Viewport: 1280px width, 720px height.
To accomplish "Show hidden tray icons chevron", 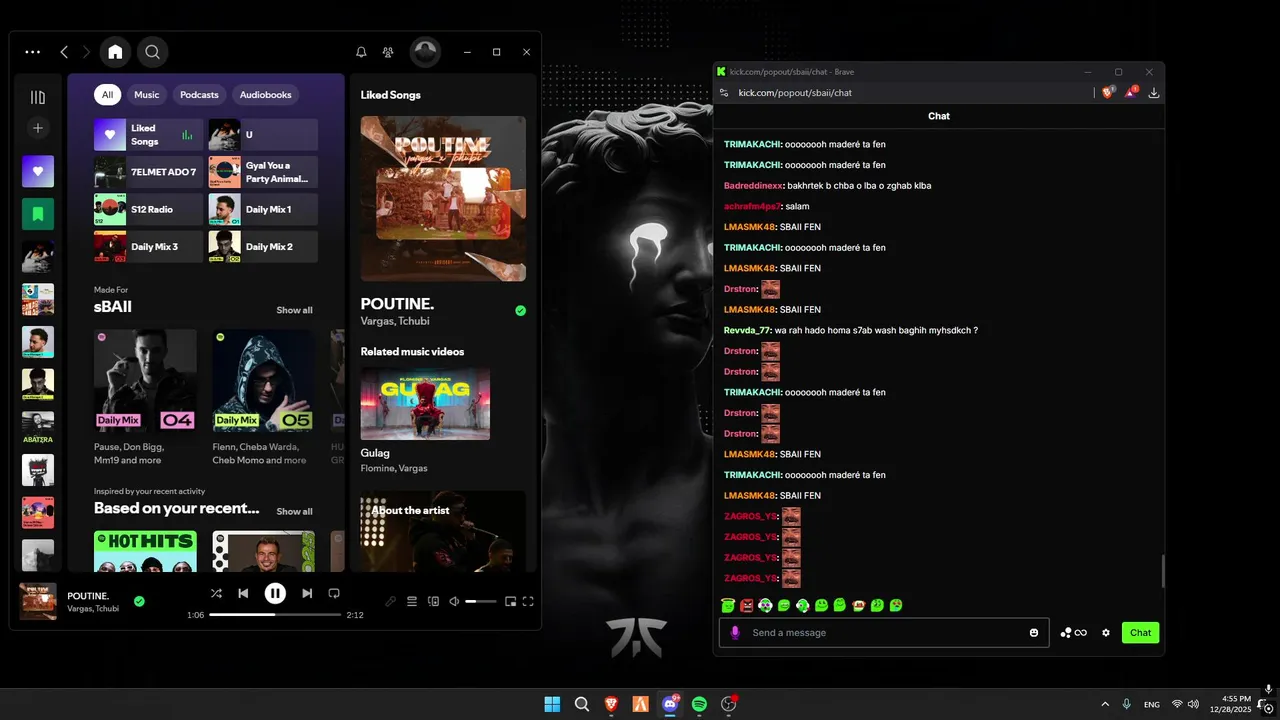I will pos(1104,704).
